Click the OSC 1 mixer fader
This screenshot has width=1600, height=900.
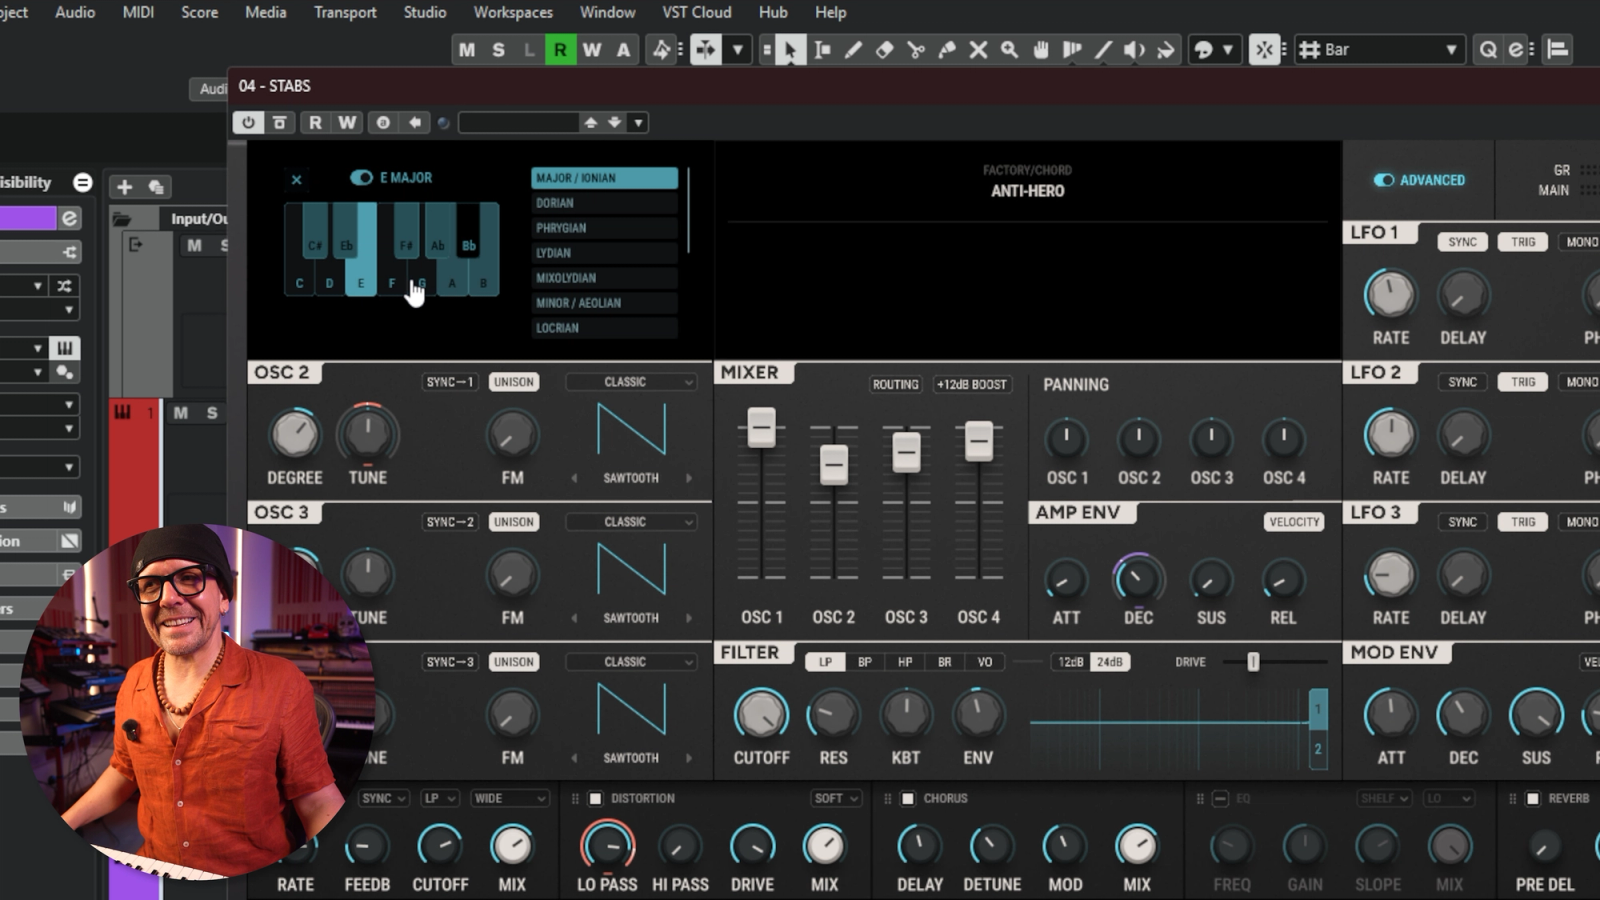(761, 428)
